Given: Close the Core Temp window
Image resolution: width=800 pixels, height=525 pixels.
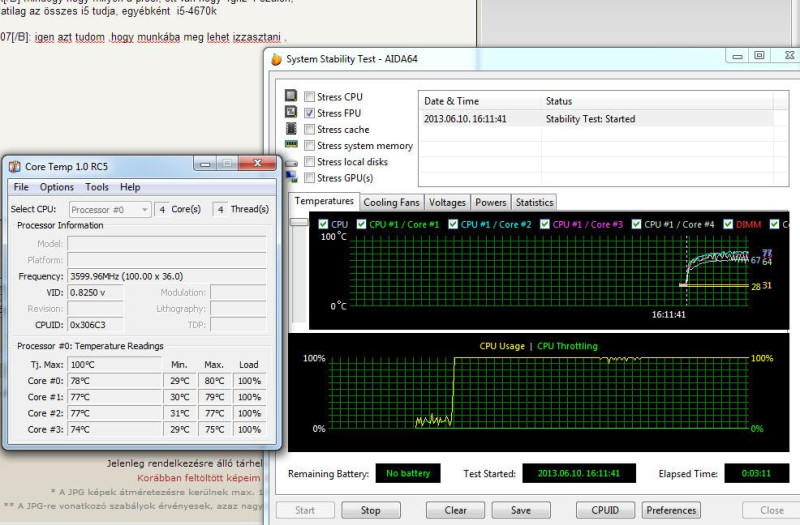Looking at the screenshot, I should pos(258,163).
